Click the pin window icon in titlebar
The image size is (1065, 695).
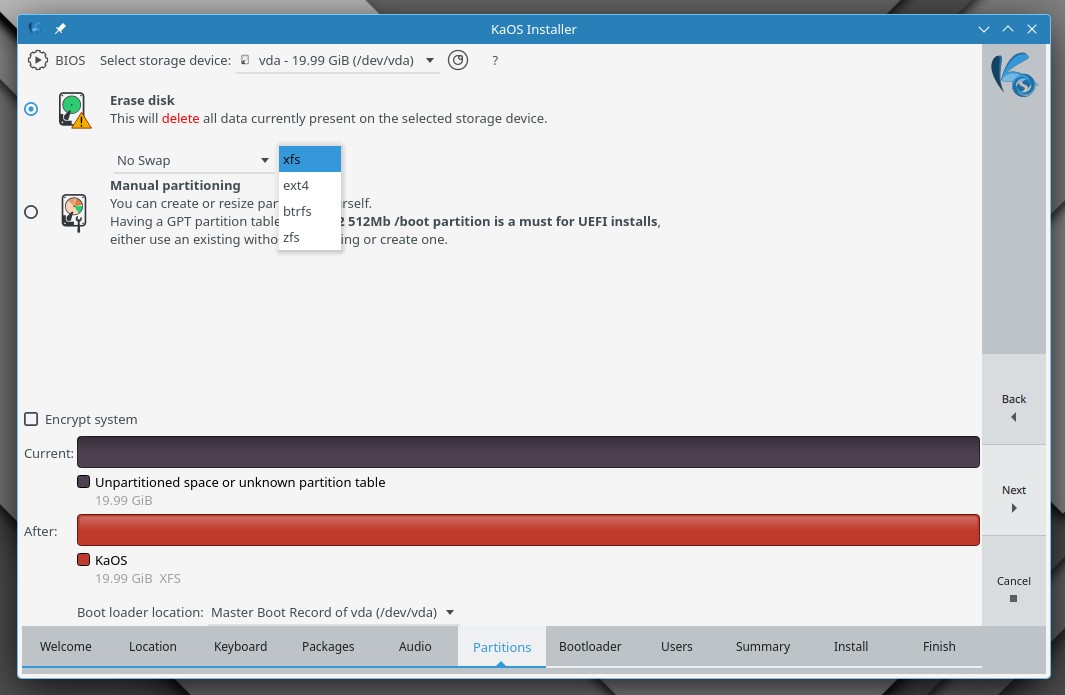pyautogui.click(x=60, y=29)
